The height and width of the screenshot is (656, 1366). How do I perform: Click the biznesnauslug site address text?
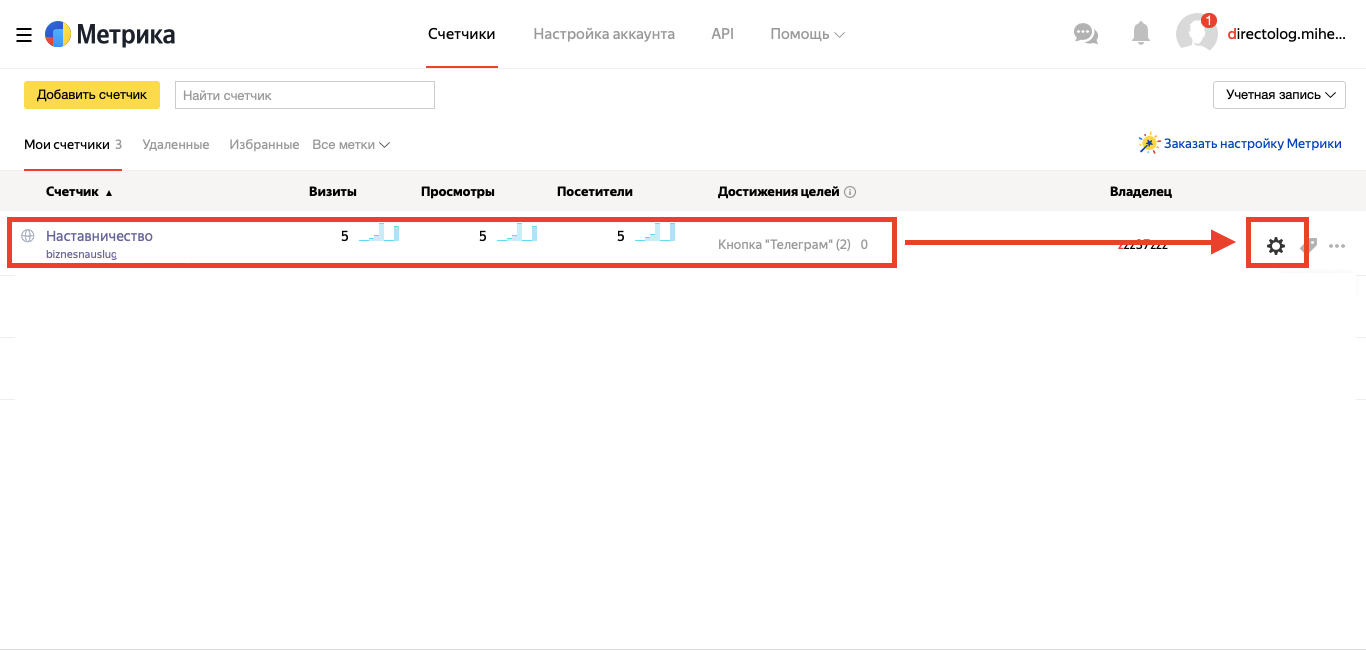81,254
